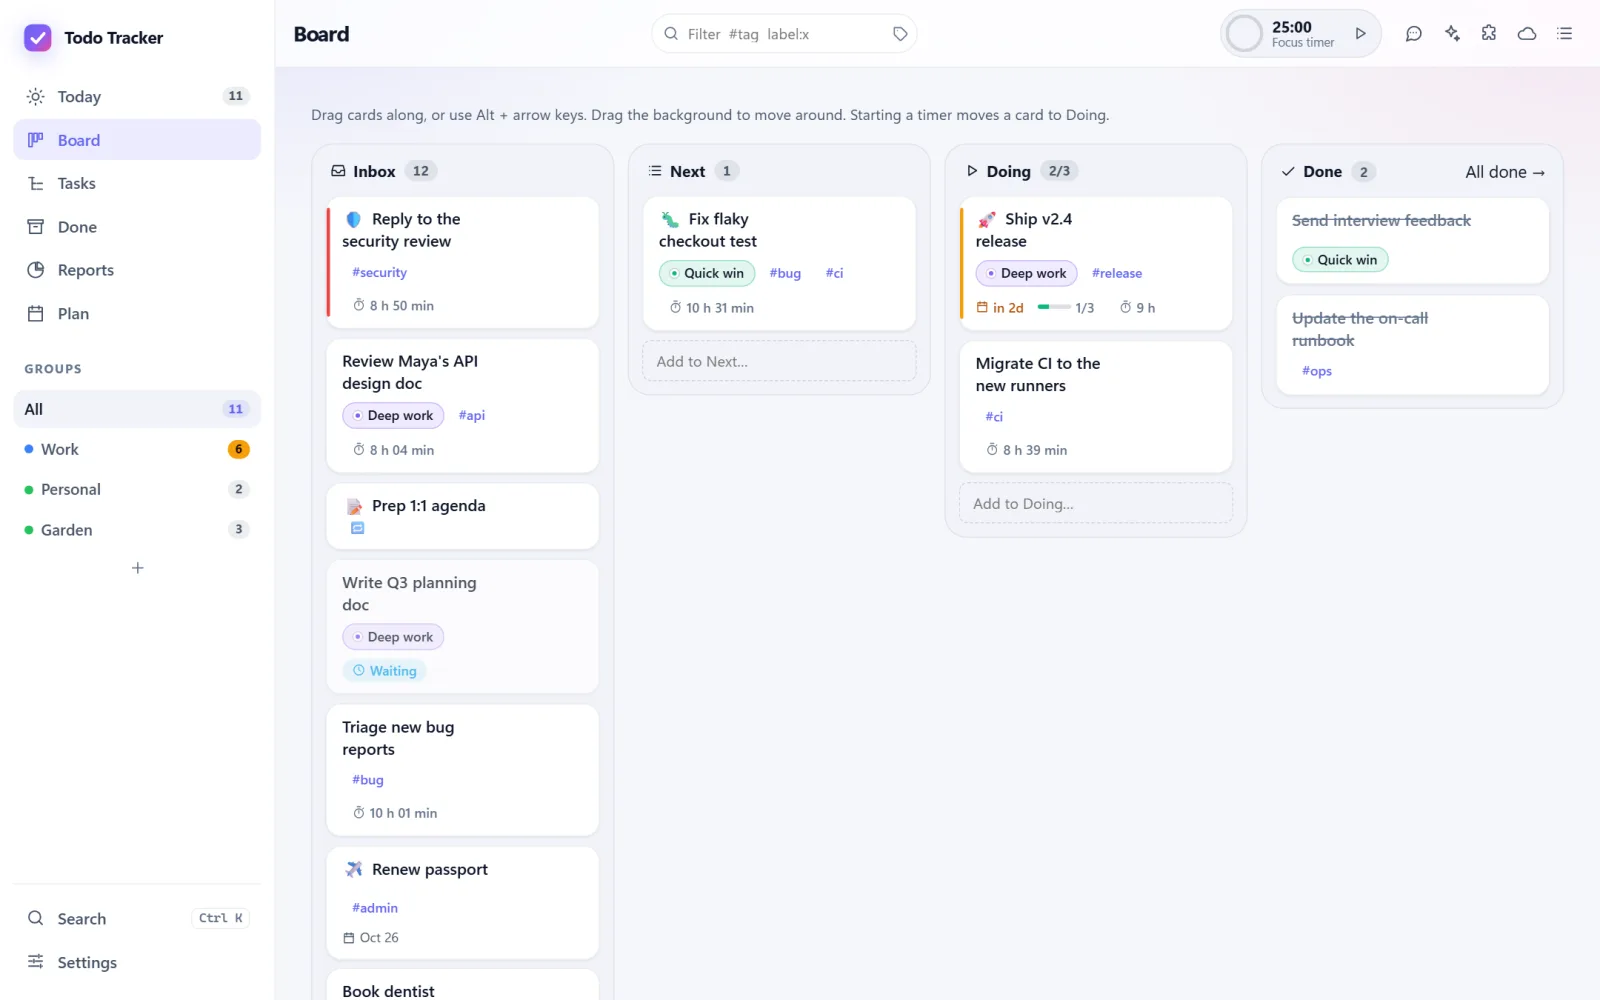Click the #release tag on Ship v2.4

1117,274
